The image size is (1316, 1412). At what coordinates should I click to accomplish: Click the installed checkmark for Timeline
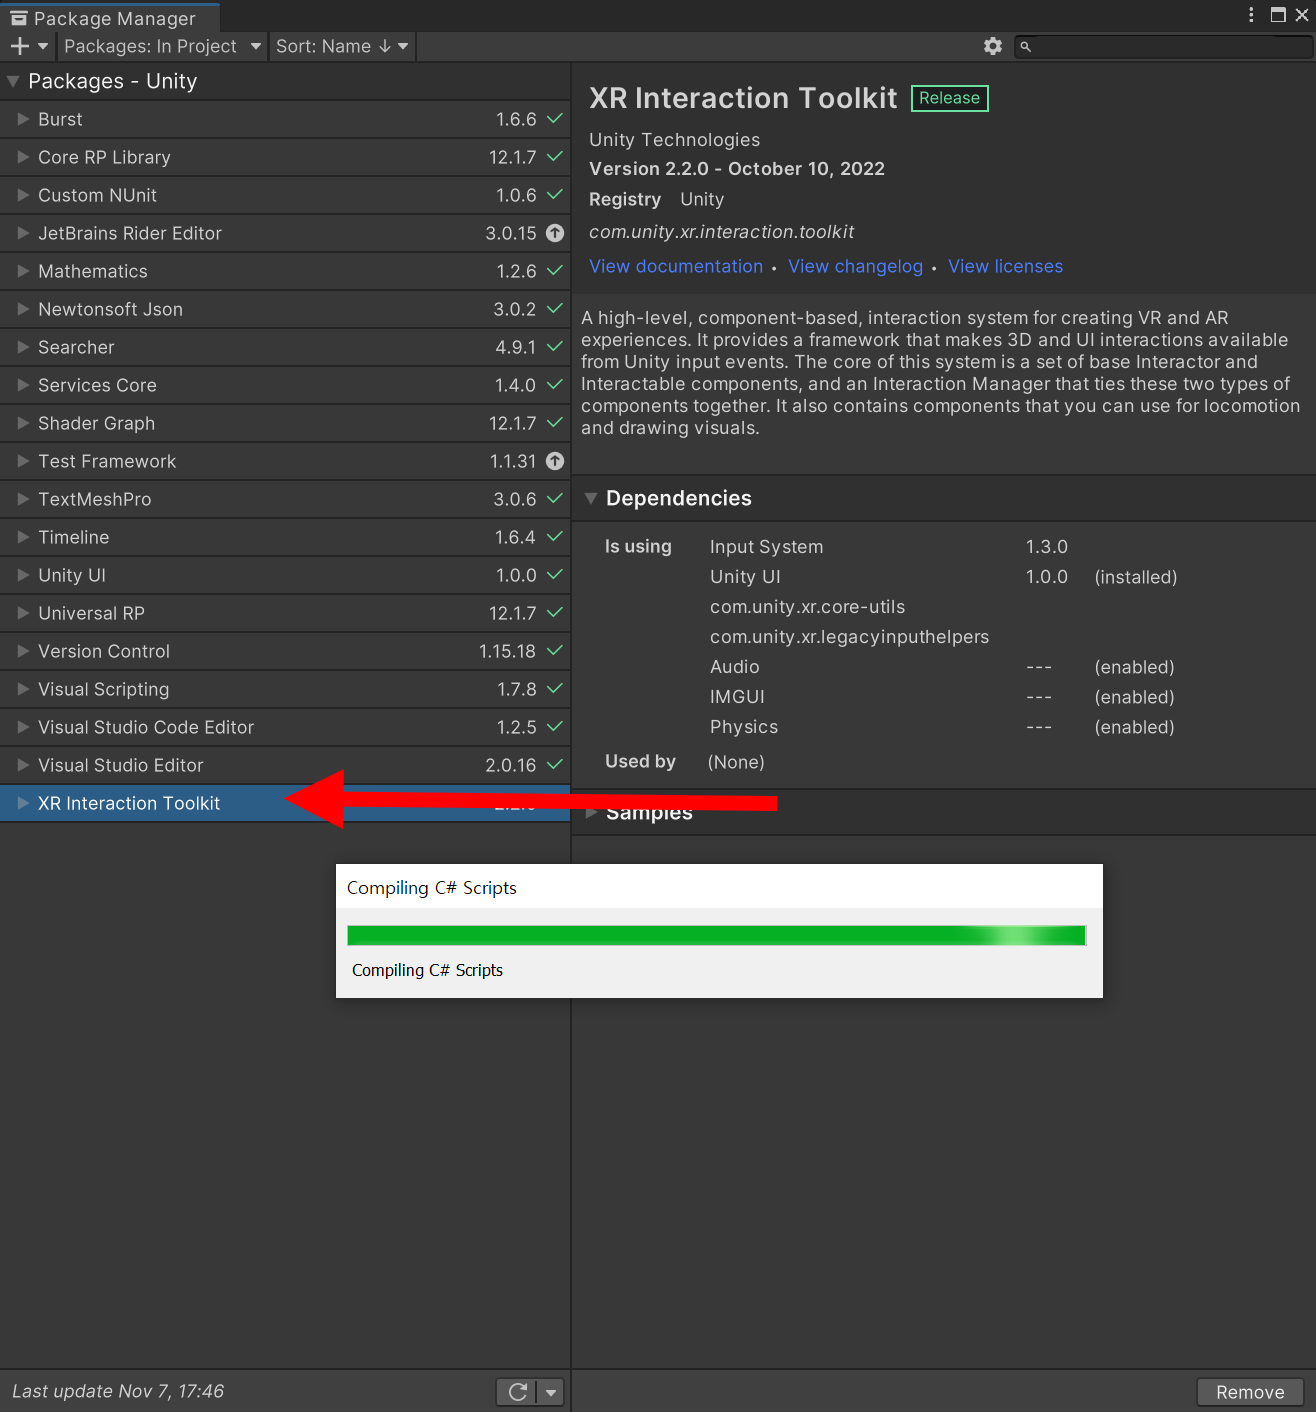click(x=555, y=537)
